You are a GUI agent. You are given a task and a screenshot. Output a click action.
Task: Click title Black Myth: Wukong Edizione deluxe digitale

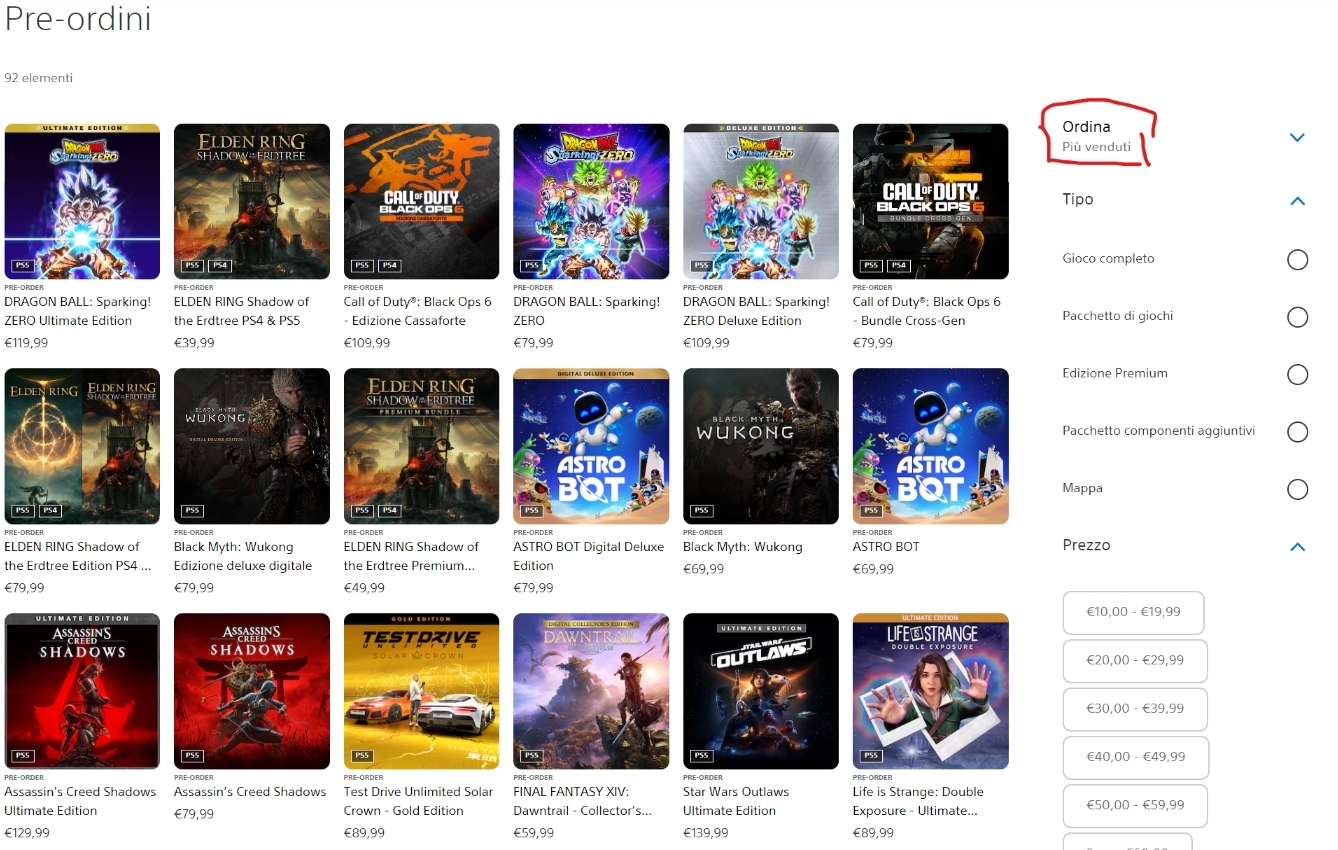[243, 556]
